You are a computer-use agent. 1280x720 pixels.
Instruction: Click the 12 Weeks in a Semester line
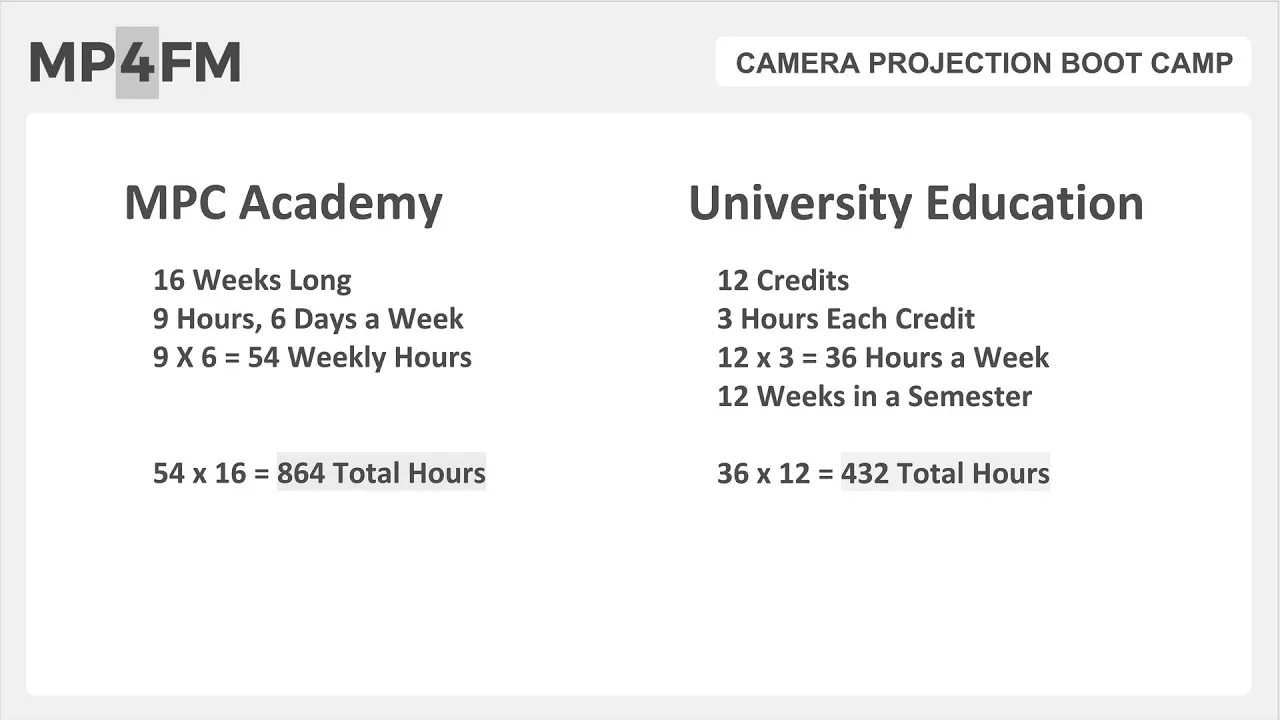[x=874, y=396]
